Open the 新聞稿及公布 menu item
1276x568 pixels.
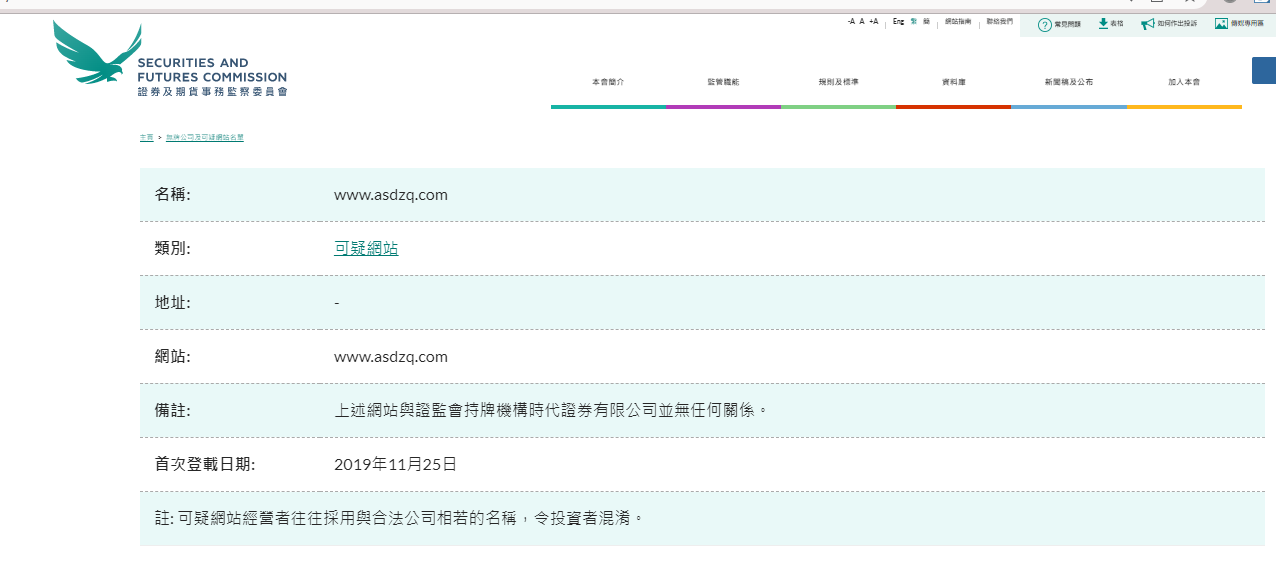pos(1068,82)
